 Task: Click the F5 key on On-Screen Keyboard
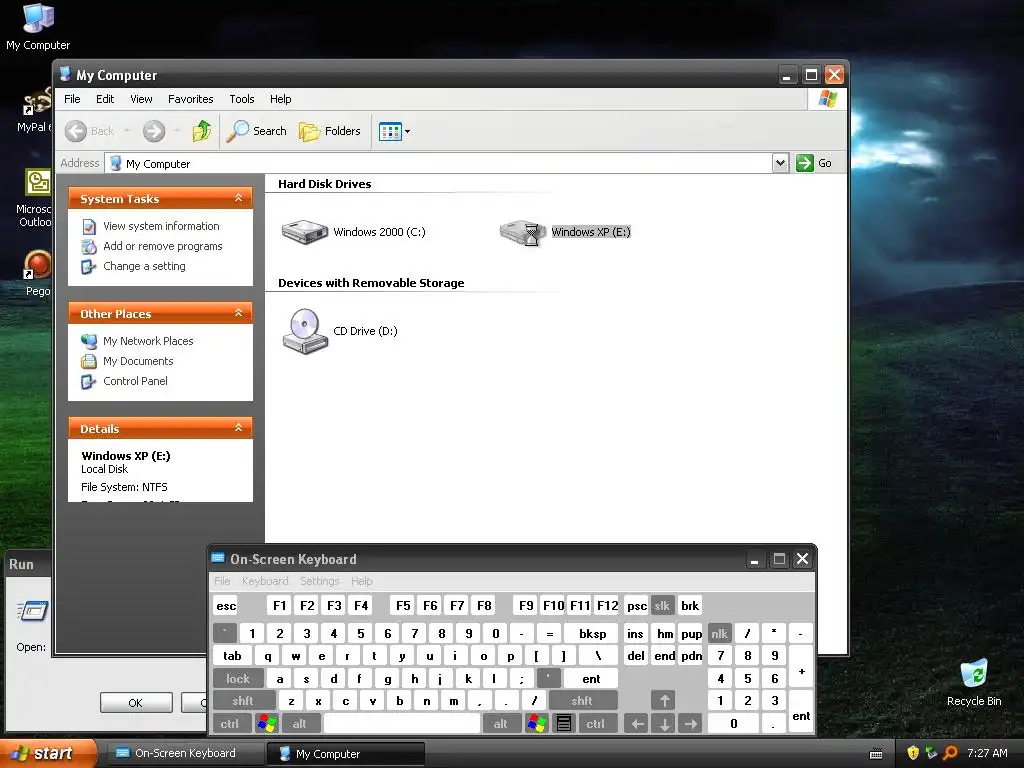point(403,606)
